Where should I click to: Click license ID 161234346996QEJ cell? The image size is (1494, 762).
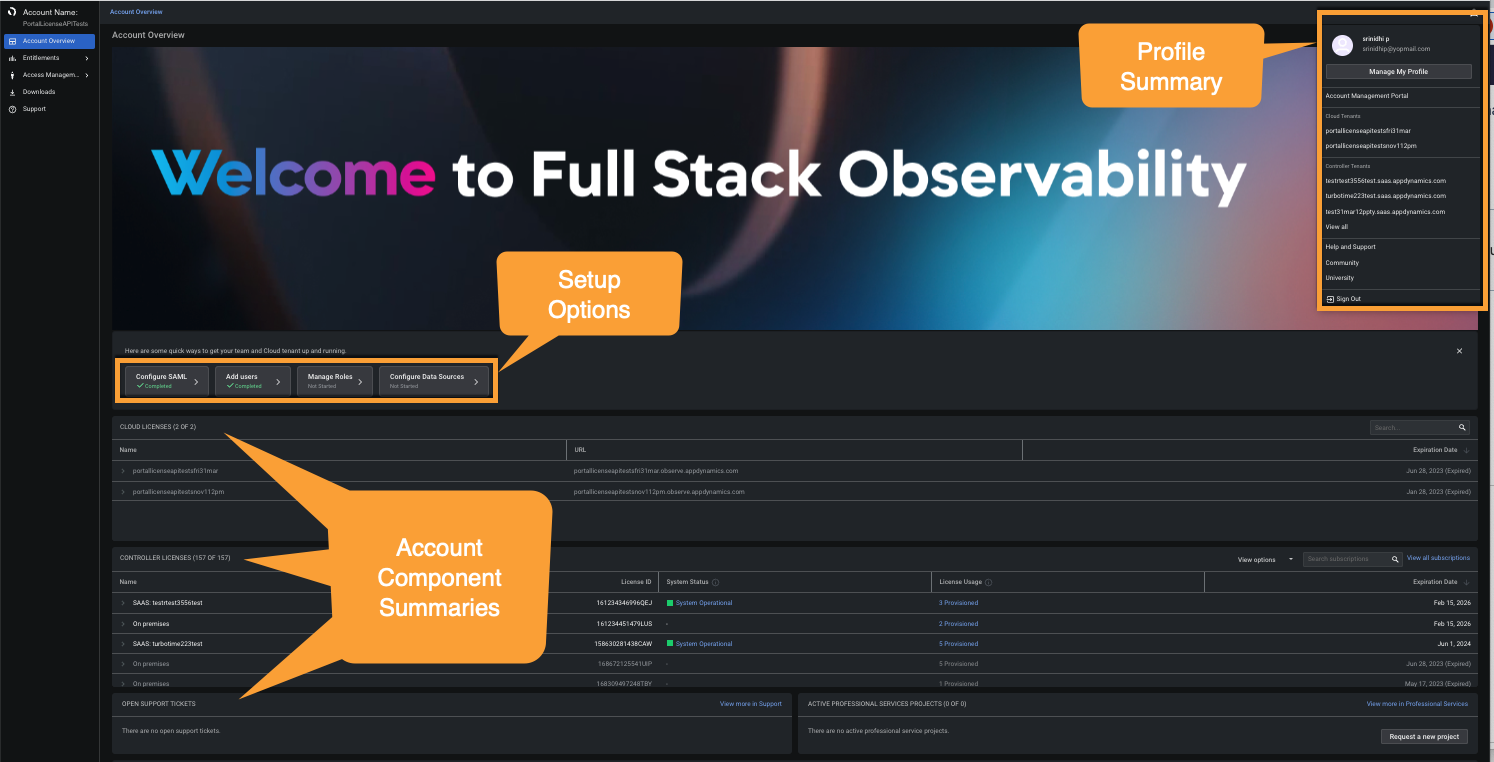624,603
